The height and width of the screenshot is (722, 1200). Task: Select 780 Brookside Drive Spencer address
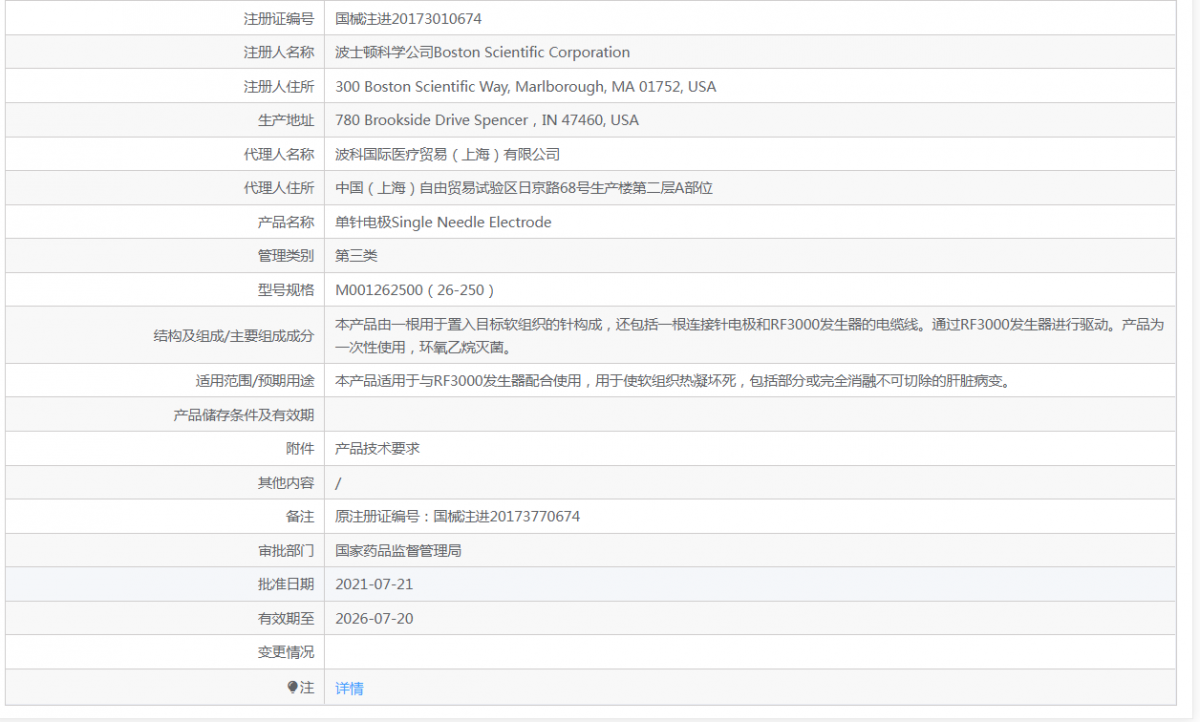click(487, 120)
